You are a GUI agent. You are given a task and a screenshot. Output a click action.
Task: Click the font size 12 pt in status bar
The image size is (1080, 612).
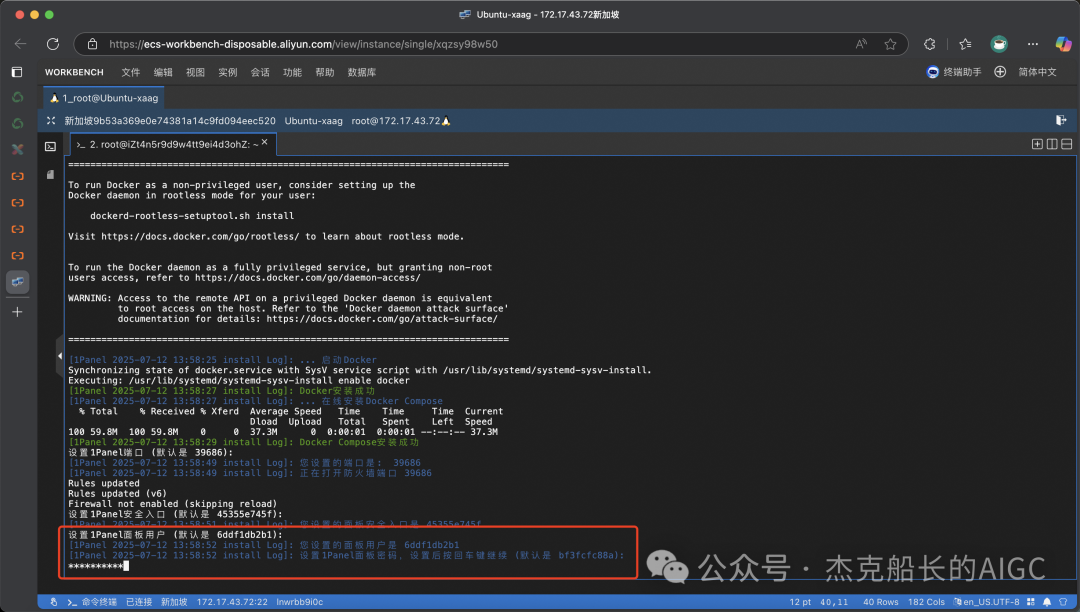pyautogui.click(x=800, y=602)
